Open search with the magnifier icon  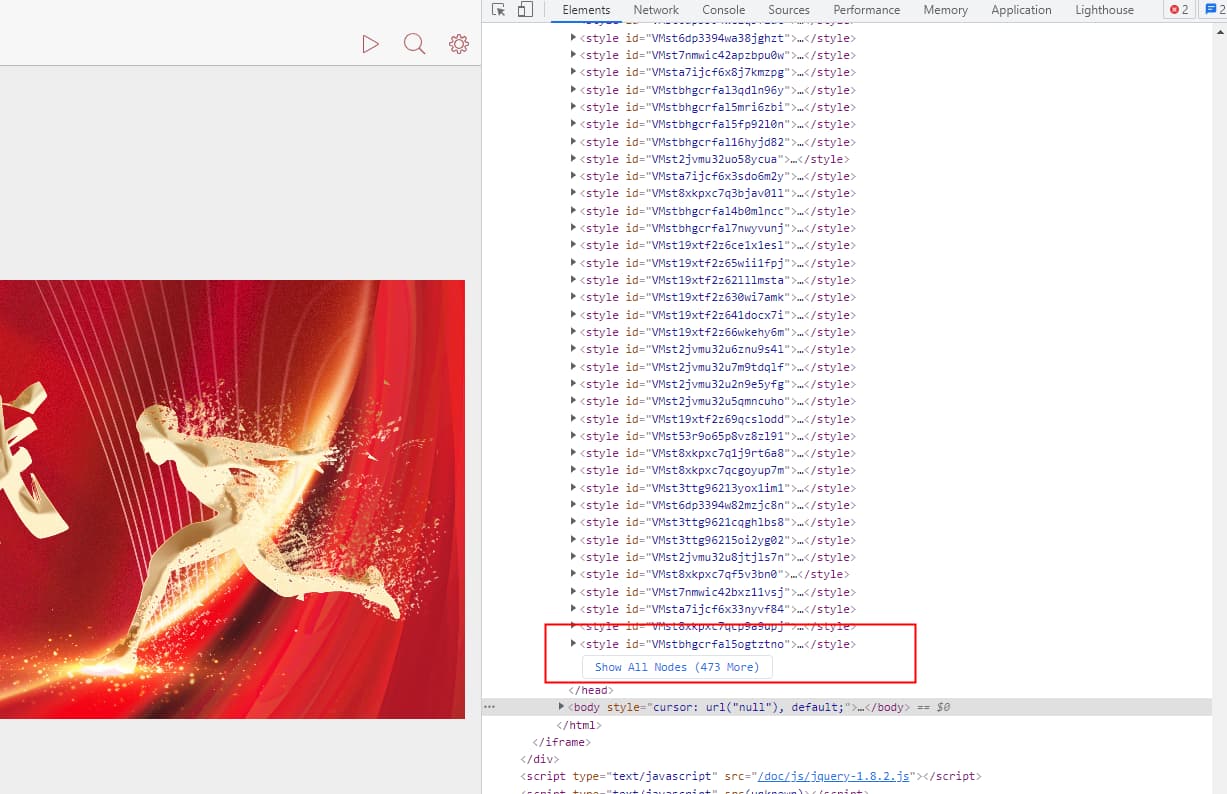coord(414,44)
